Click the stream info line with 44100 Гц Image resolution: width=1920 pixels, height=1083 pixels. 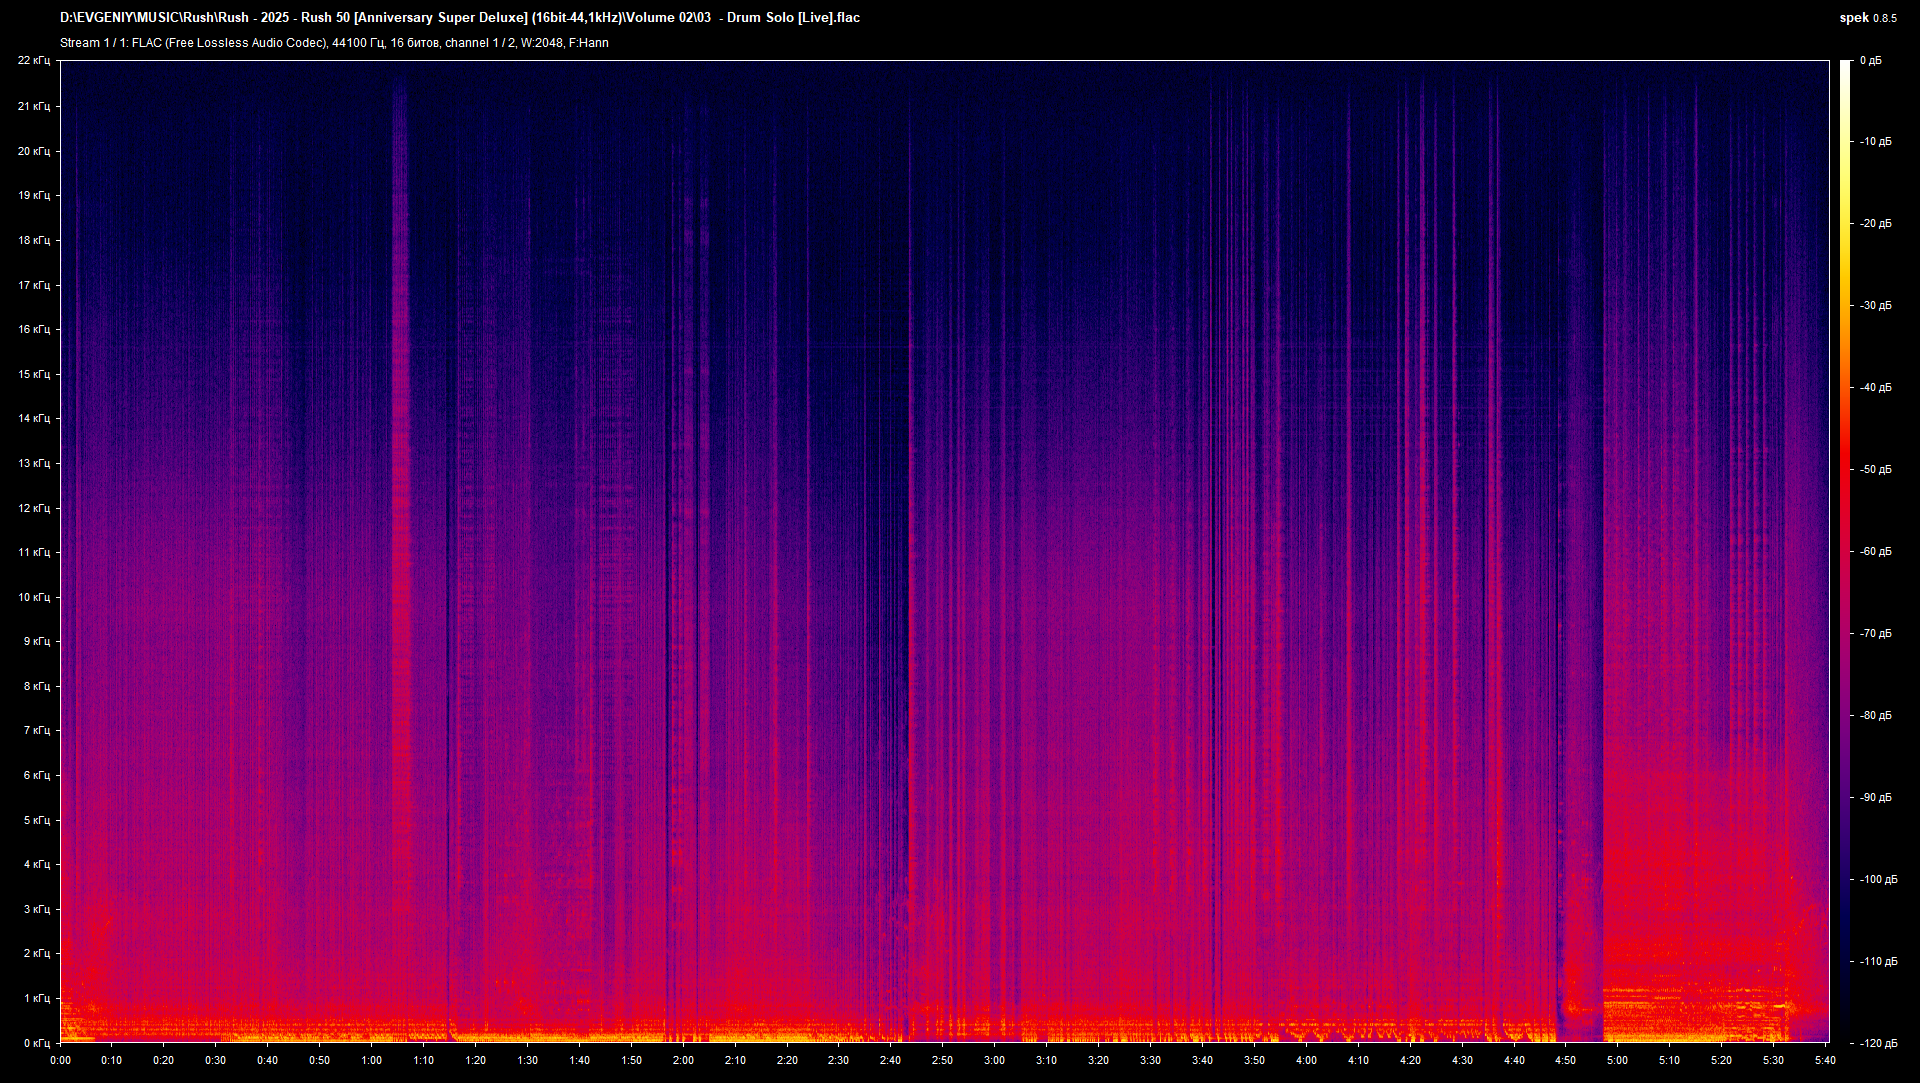click(334, 43)
